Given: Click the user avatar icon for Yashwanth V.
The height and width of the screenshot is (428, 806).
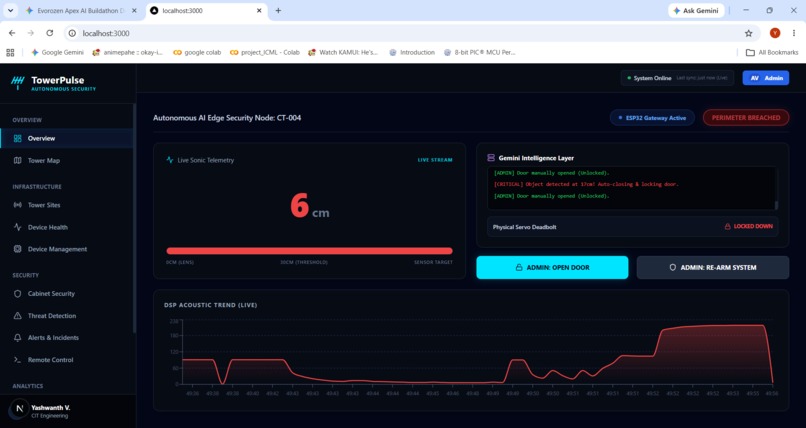Looking at the screenshot, I should (19, 409).
